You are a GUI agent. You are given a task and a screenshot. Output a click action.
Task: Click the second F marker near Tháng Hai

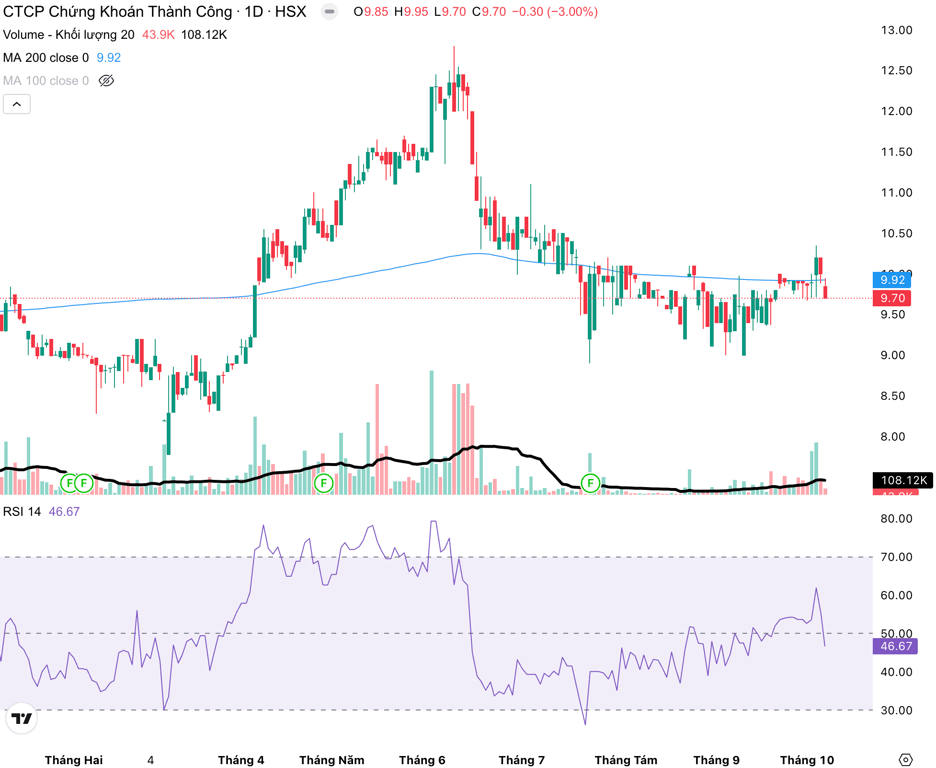tap(84, 483)
